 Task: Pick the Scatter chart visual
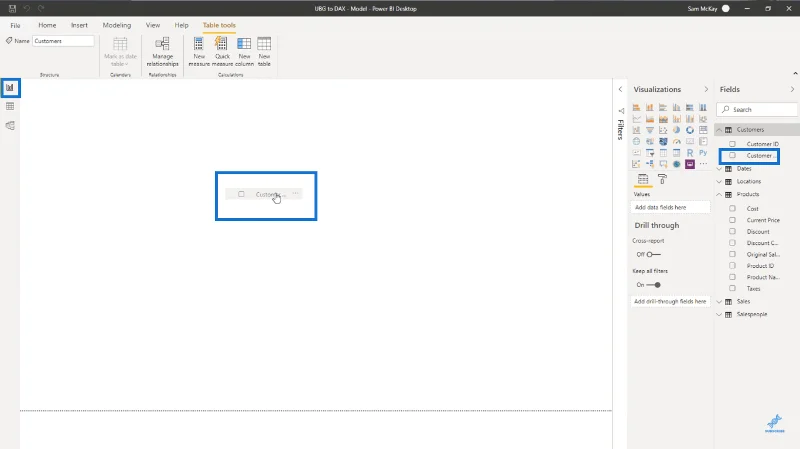coord(663,130)
